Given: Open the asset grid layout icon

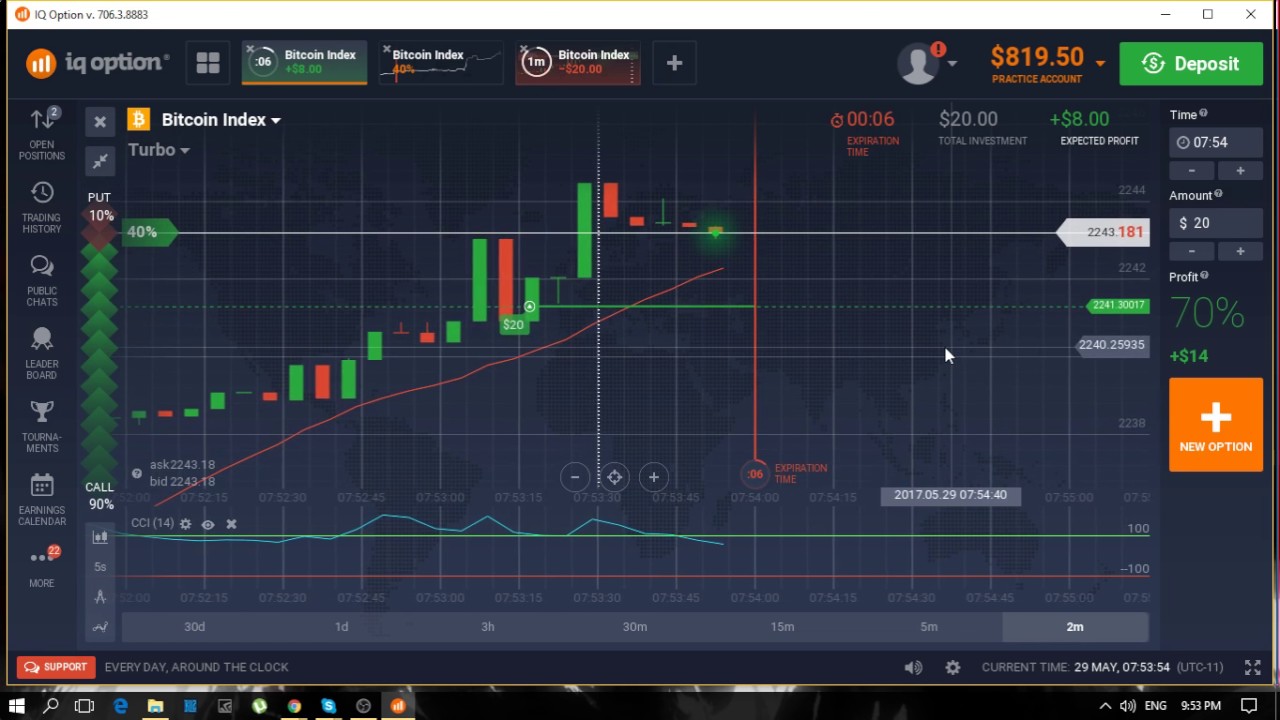Looking at the screenshot, I should tap(208, 63).
